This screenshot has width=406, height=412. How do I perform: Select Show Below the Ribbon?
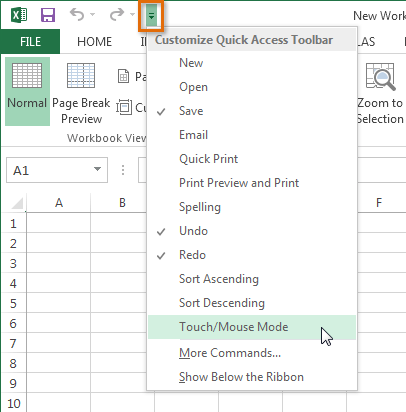pyautogui.click(x=252, y=377)
